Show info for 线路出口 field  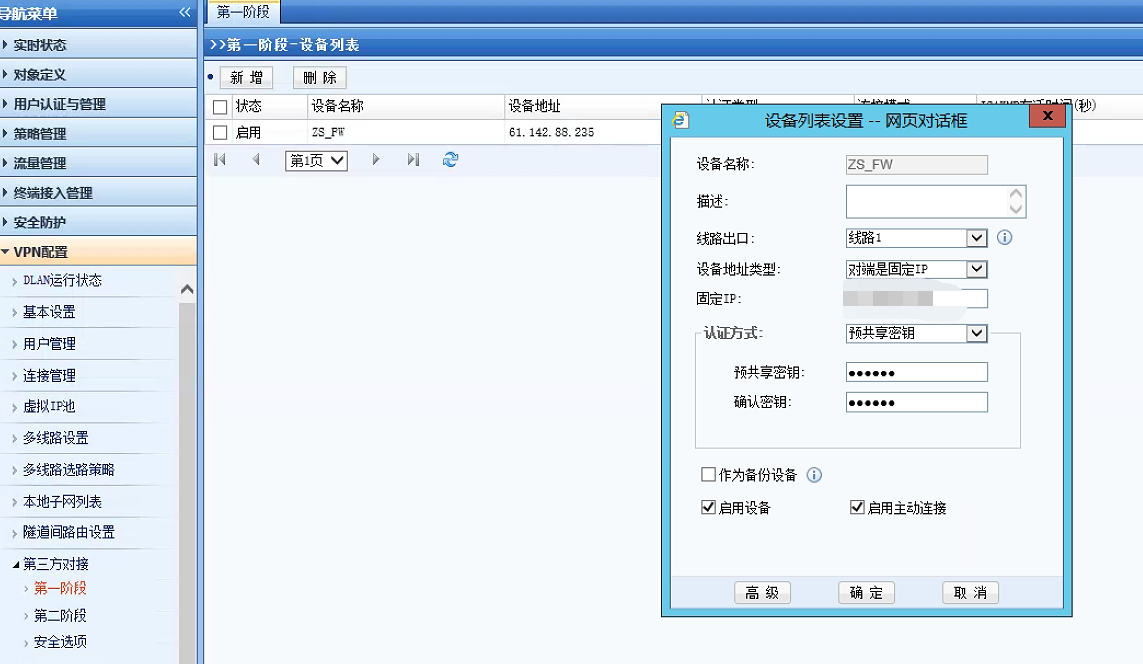pyautogui.click(x=1004, y=238)
